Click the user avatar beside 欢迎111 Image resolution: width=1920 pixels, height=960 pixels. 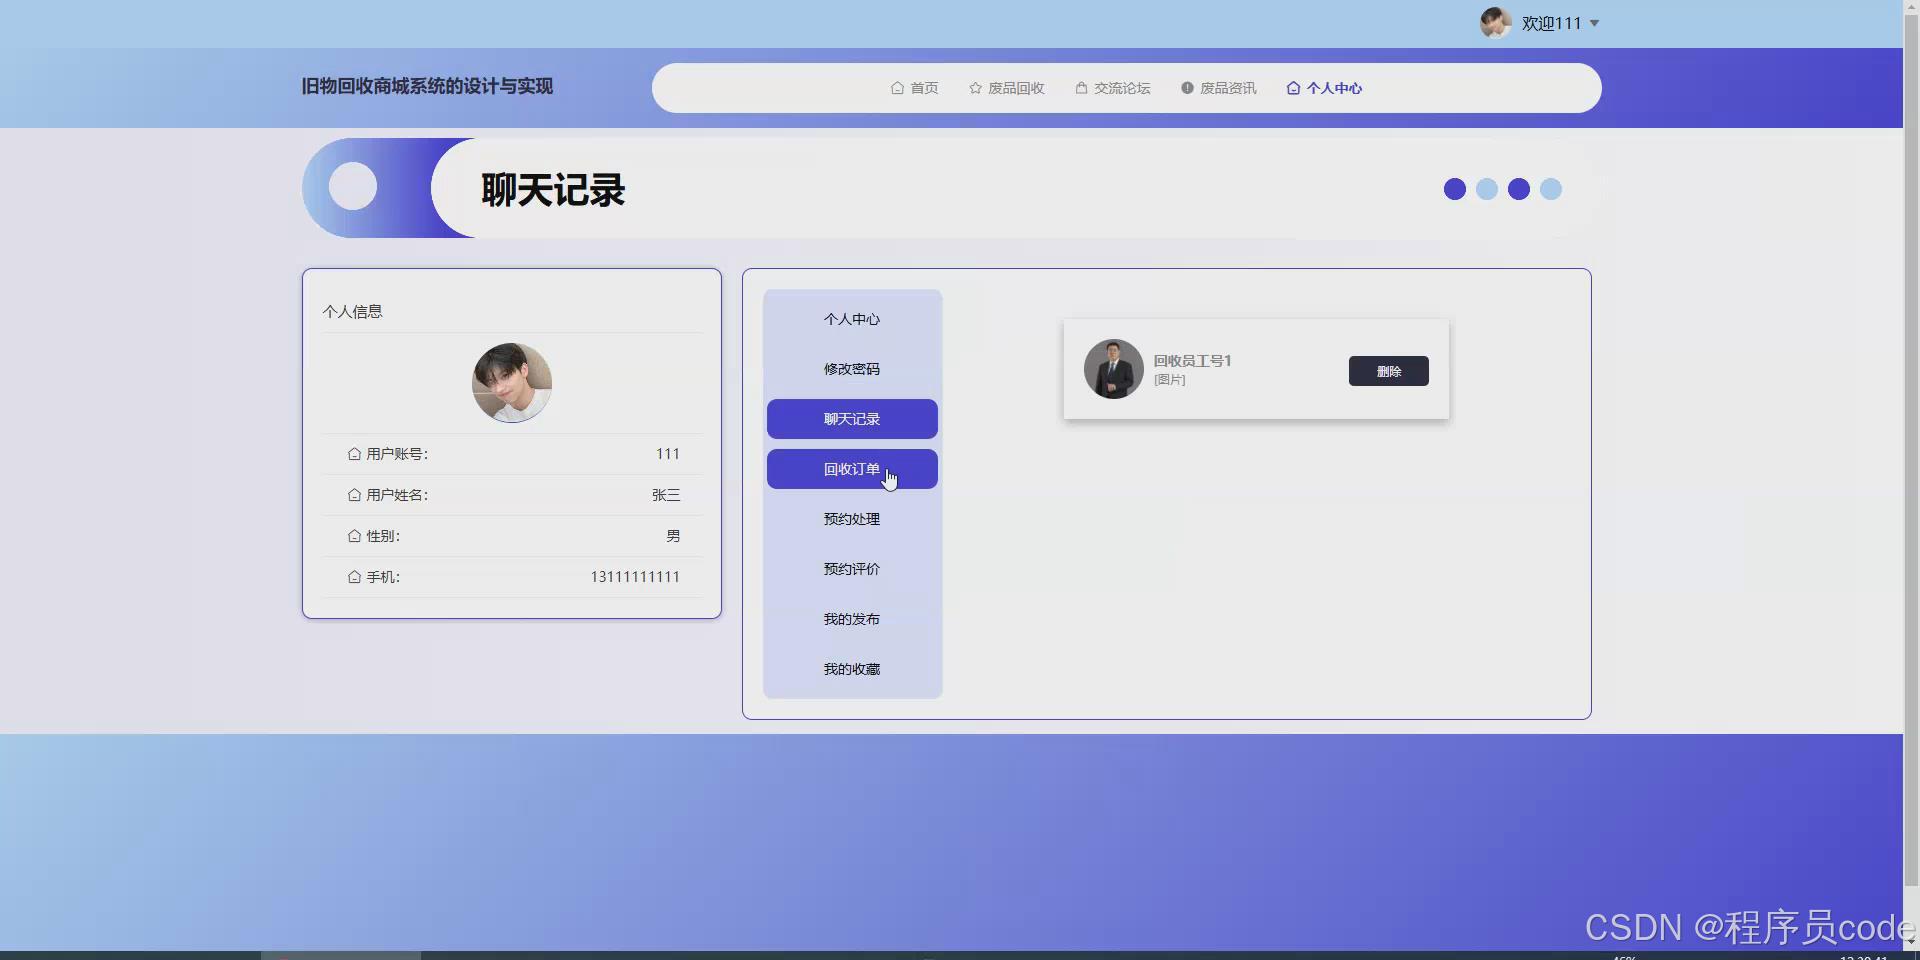click(1496, 23)
